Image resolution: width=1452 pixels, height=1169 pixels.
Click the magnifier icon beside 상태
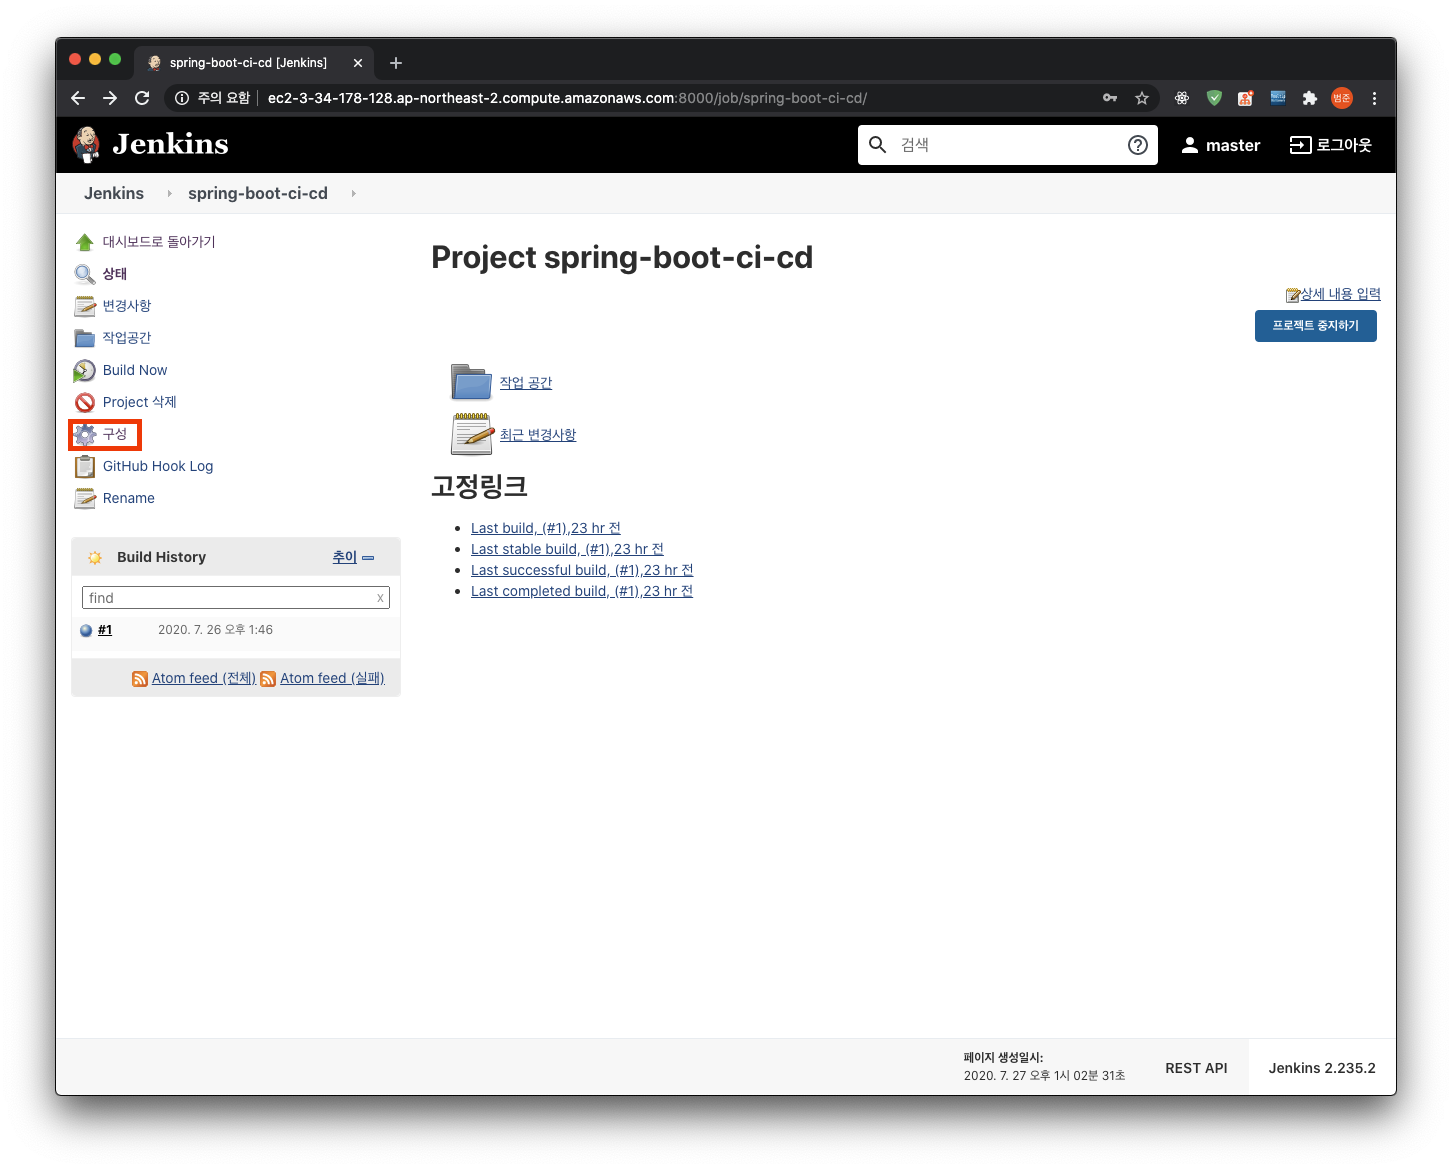point(85,274)
